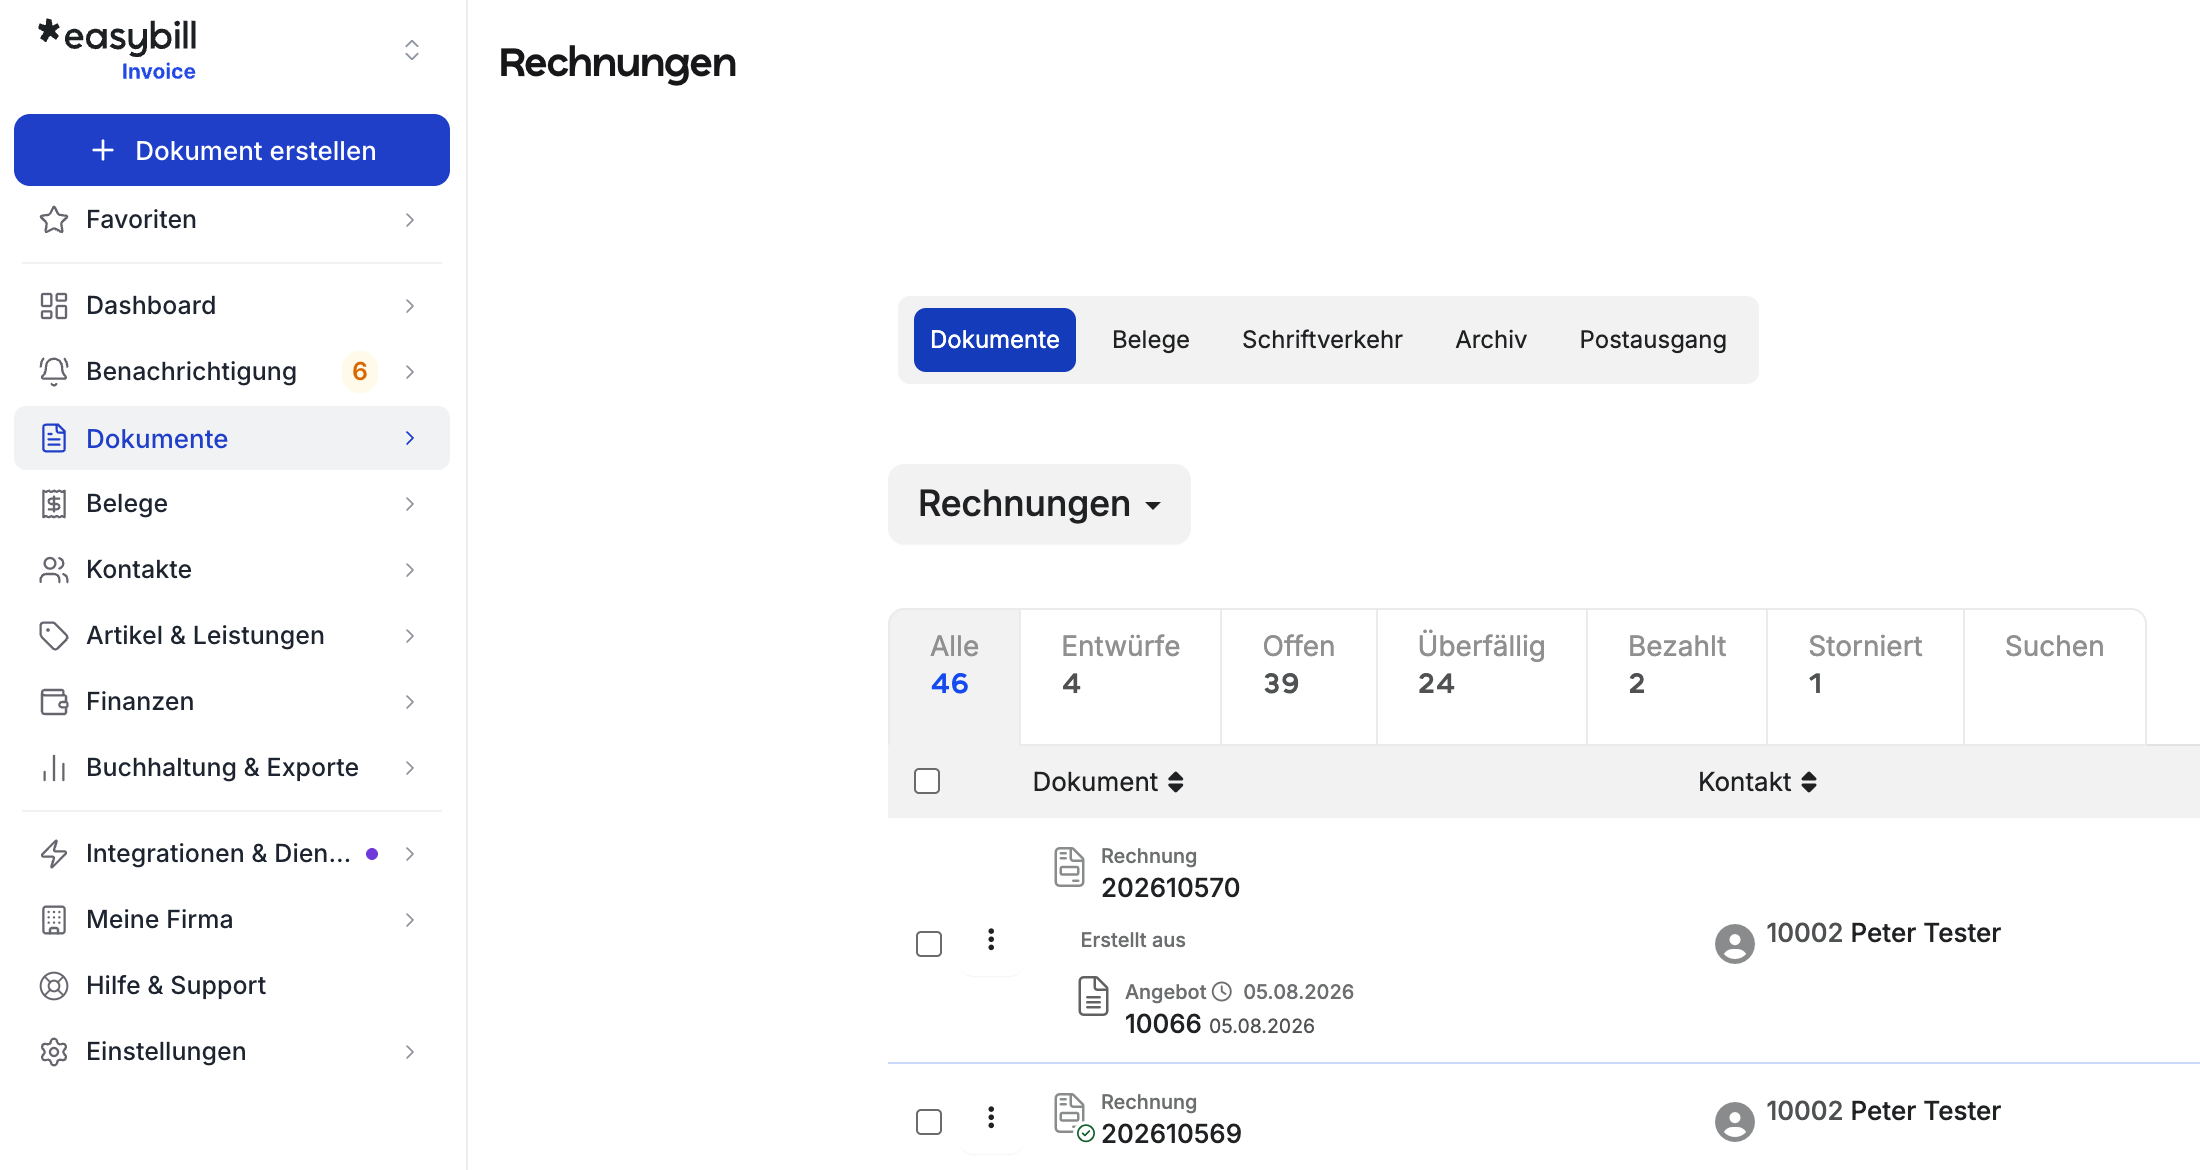Image resolution: width=2200 pixels, height=1170 pixels.
Task: Click avatar icon for Peter Tester on 202610569
Action: pyautogui.click(x=1735, y=1121)
